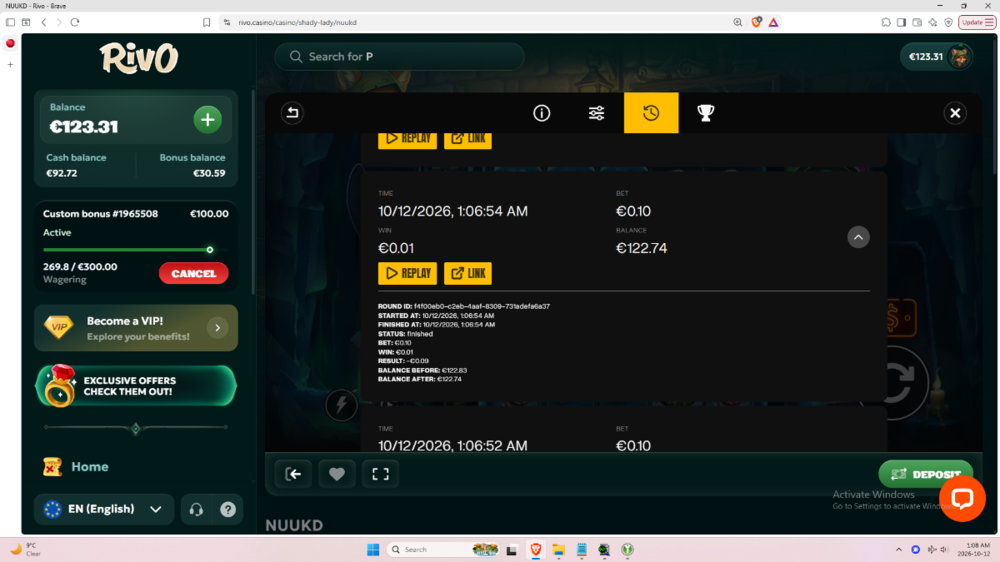Click the taskbar Search box

click(x=443, y=549)
